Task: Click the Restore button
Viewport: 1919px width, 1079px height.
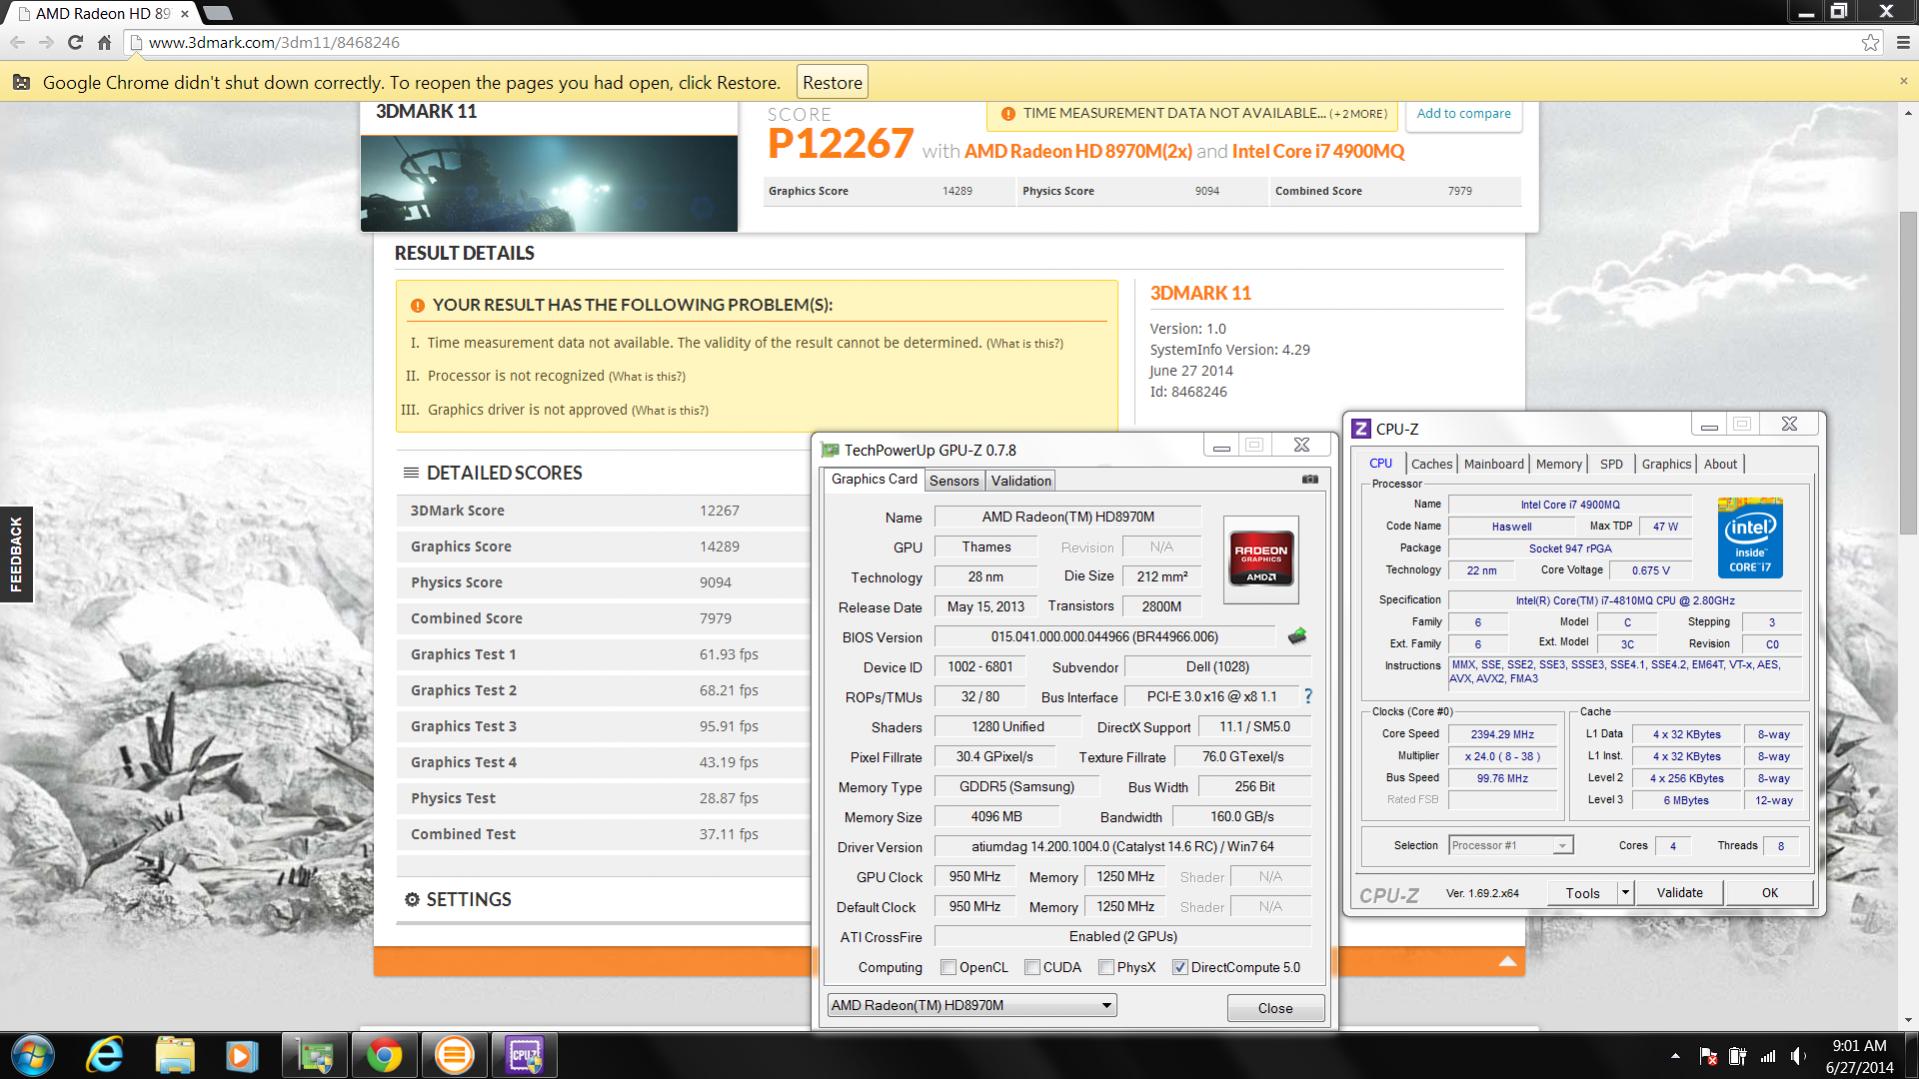Action: [x=832, y=82]
